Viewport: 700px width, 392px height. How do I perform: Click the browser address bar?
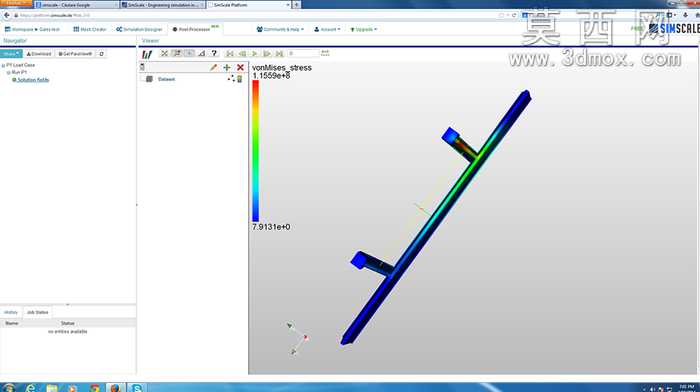(x=254, y=15)
